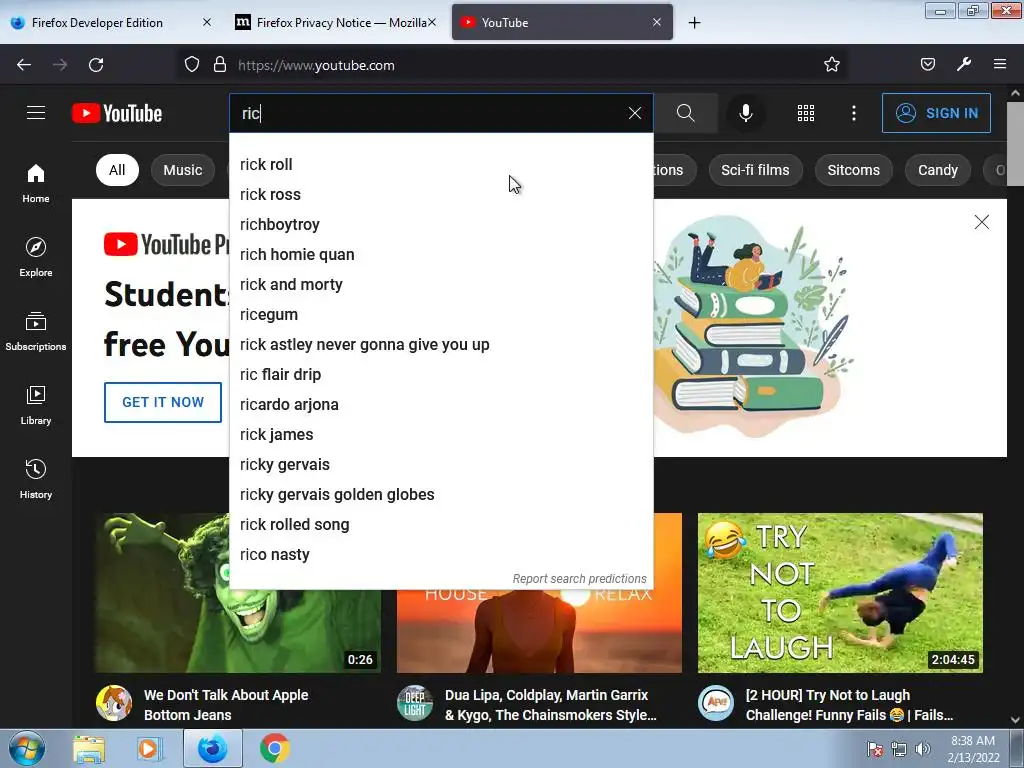Click Report search predictions link
This screenshot has height=768, width=1024.
coord(579,579)
